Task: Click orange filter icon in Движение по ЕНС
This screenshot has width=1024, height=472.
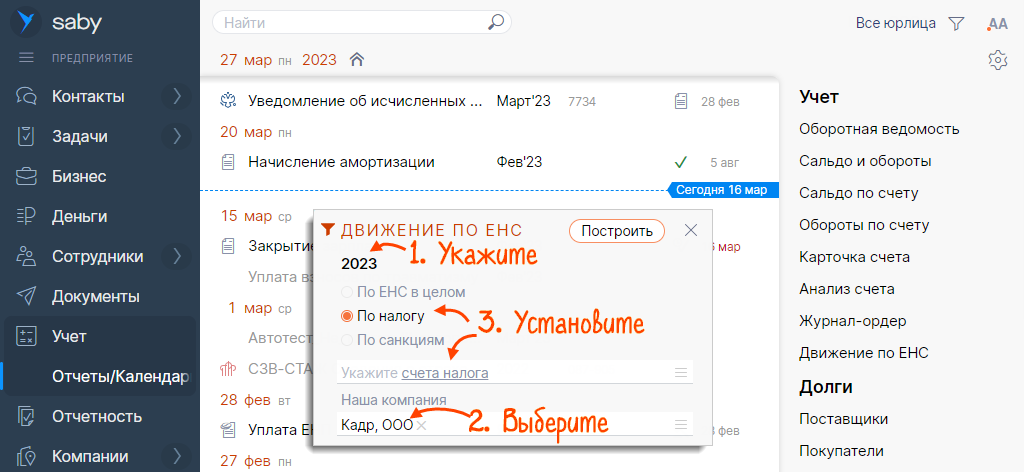Action: point(328,229)
